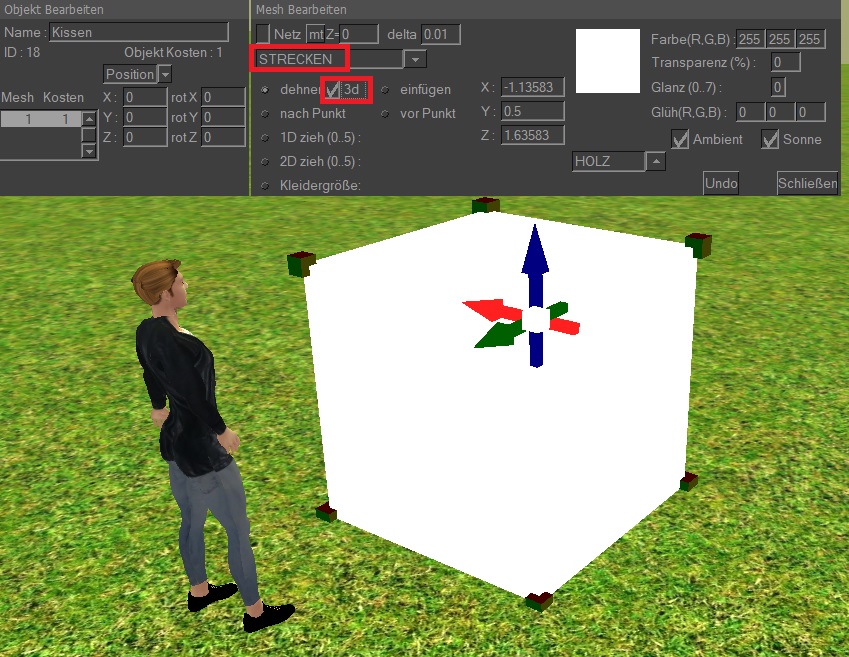Select mesh row 1 in Mesh list
The width and height of the screenshot is (849, 657).
pyautogui.click(x=40, y=120)
